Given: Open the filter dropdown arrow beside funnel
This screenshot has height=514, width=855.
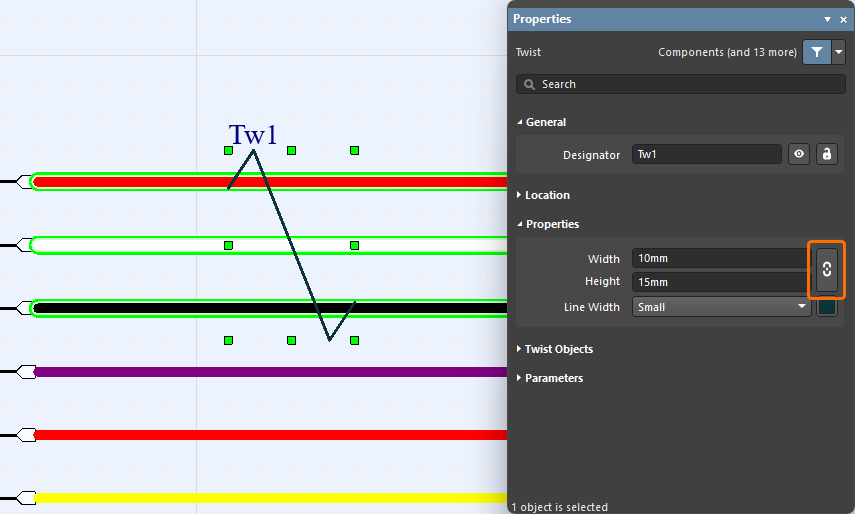Looking at the screenshot, I should (839, 52).
